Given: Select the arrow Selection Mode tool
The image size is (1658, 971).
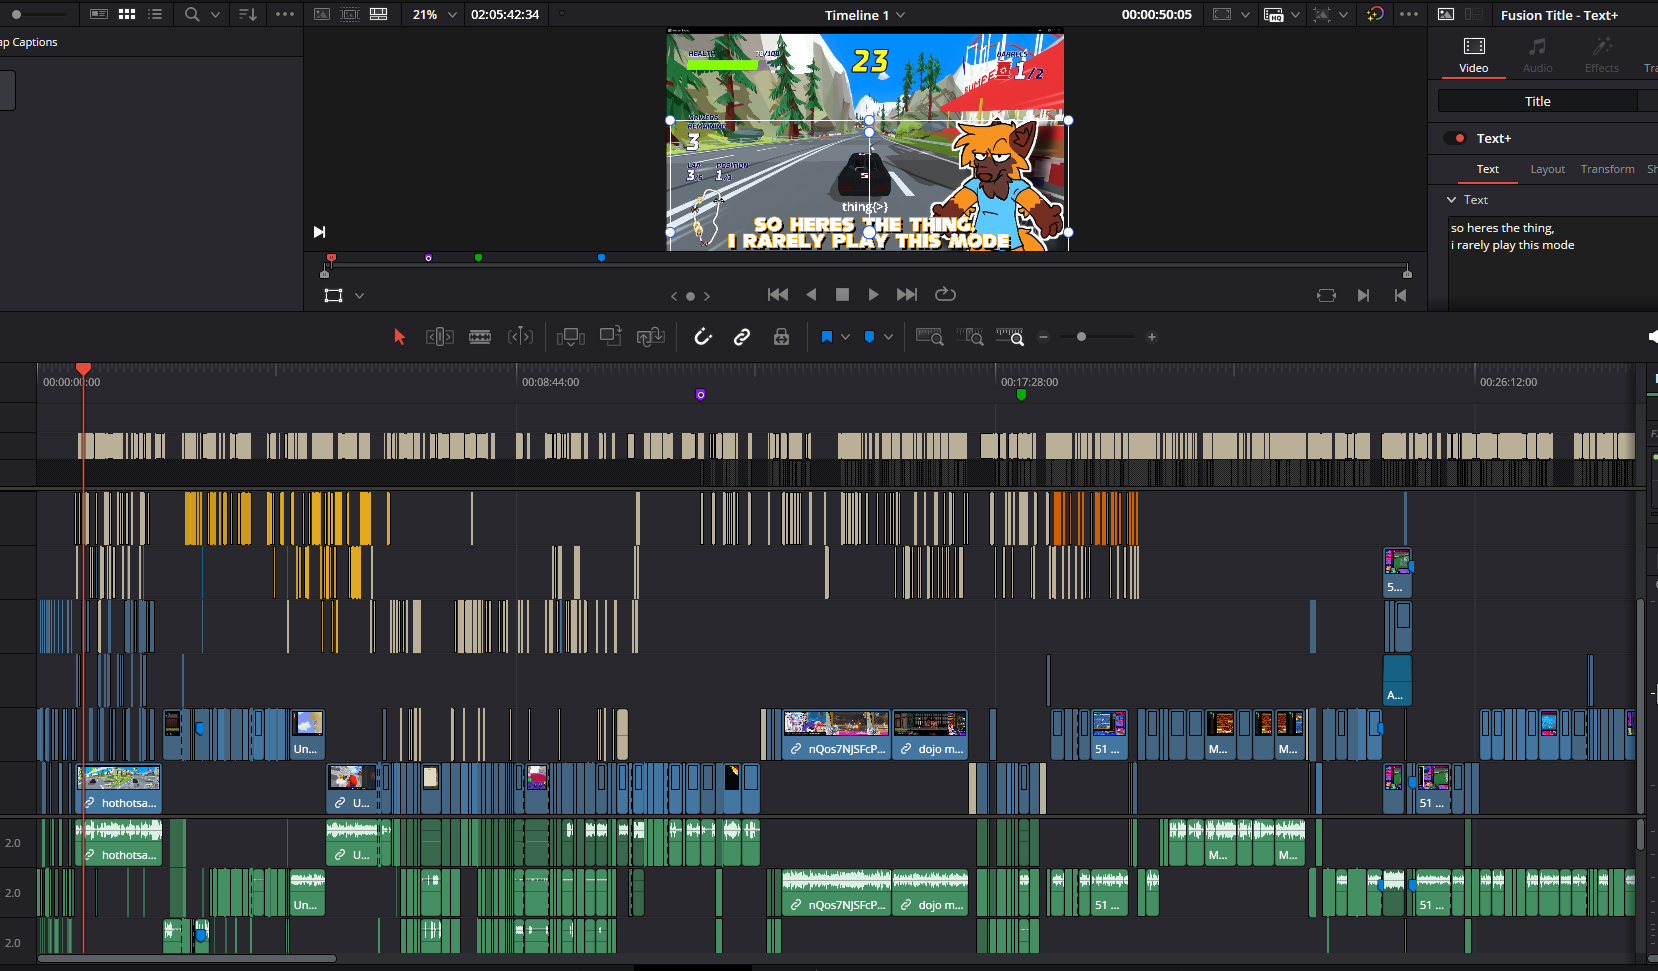Looking at the screenshot, I should tap(400, 337).
